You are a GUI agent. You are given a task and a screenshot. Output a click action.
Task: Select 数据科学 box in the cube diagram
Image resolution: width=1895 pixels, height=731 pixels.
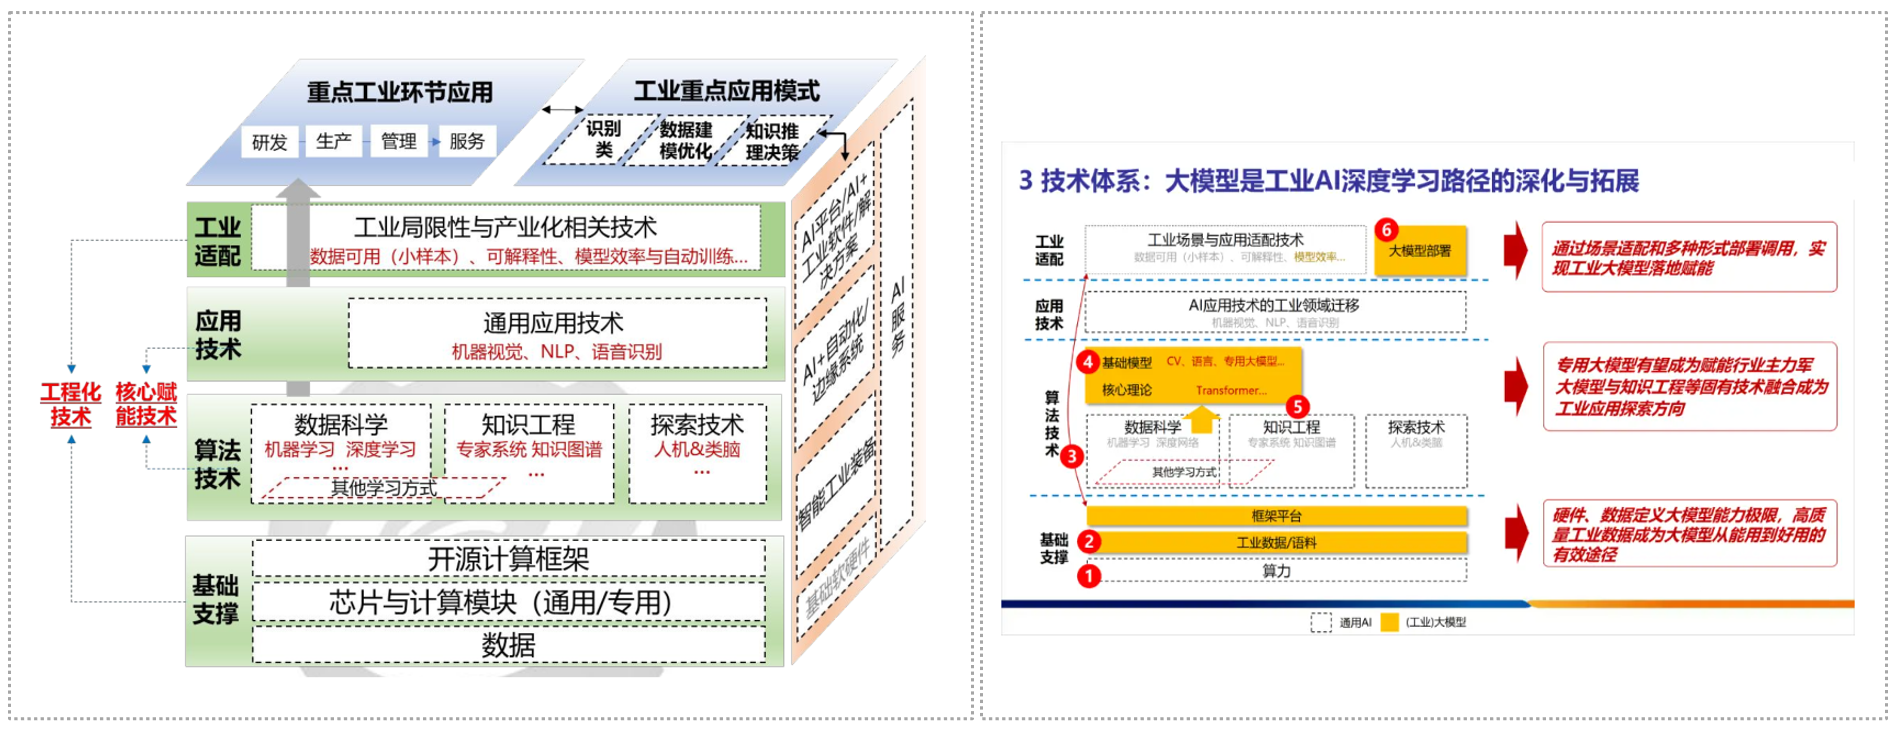341,453
